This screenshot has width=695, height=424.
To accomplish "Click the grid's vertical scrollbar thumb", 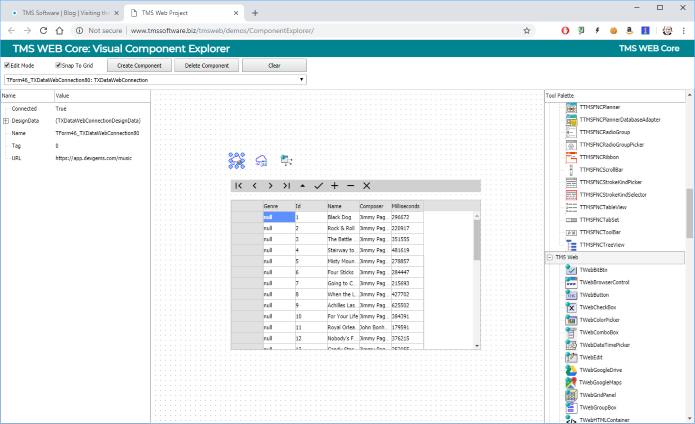I will pyautogui.click(x=477, y=240).
